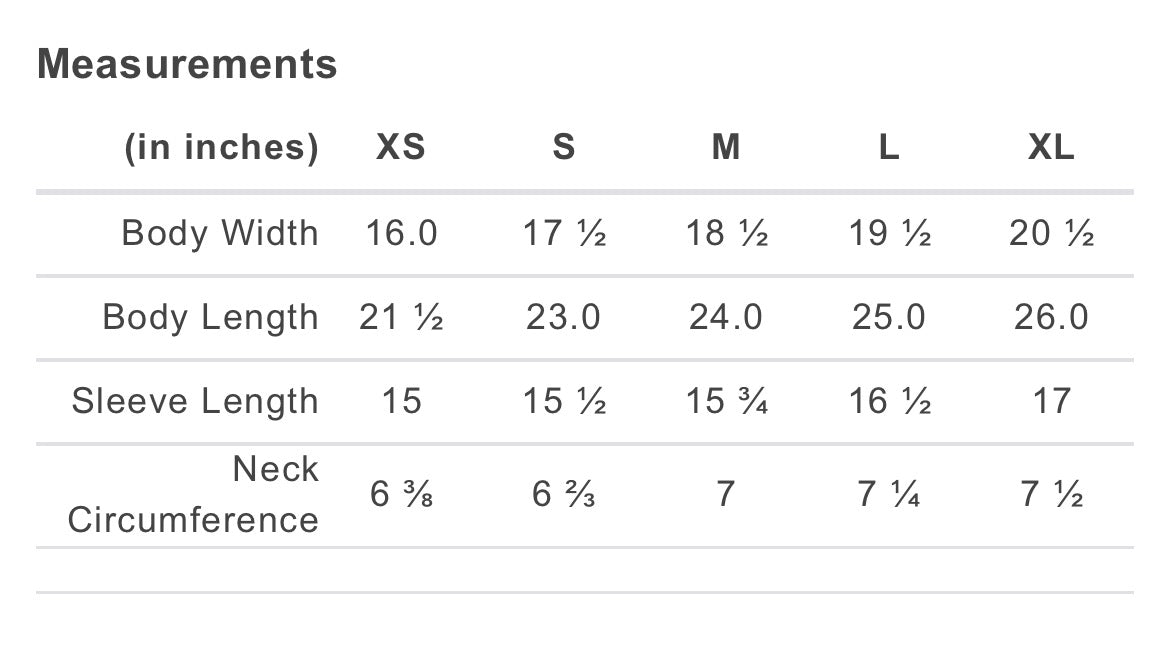Select the L size column header
Screen dimensions: 1170x655
pyautogui.click(x=889, y=148)
